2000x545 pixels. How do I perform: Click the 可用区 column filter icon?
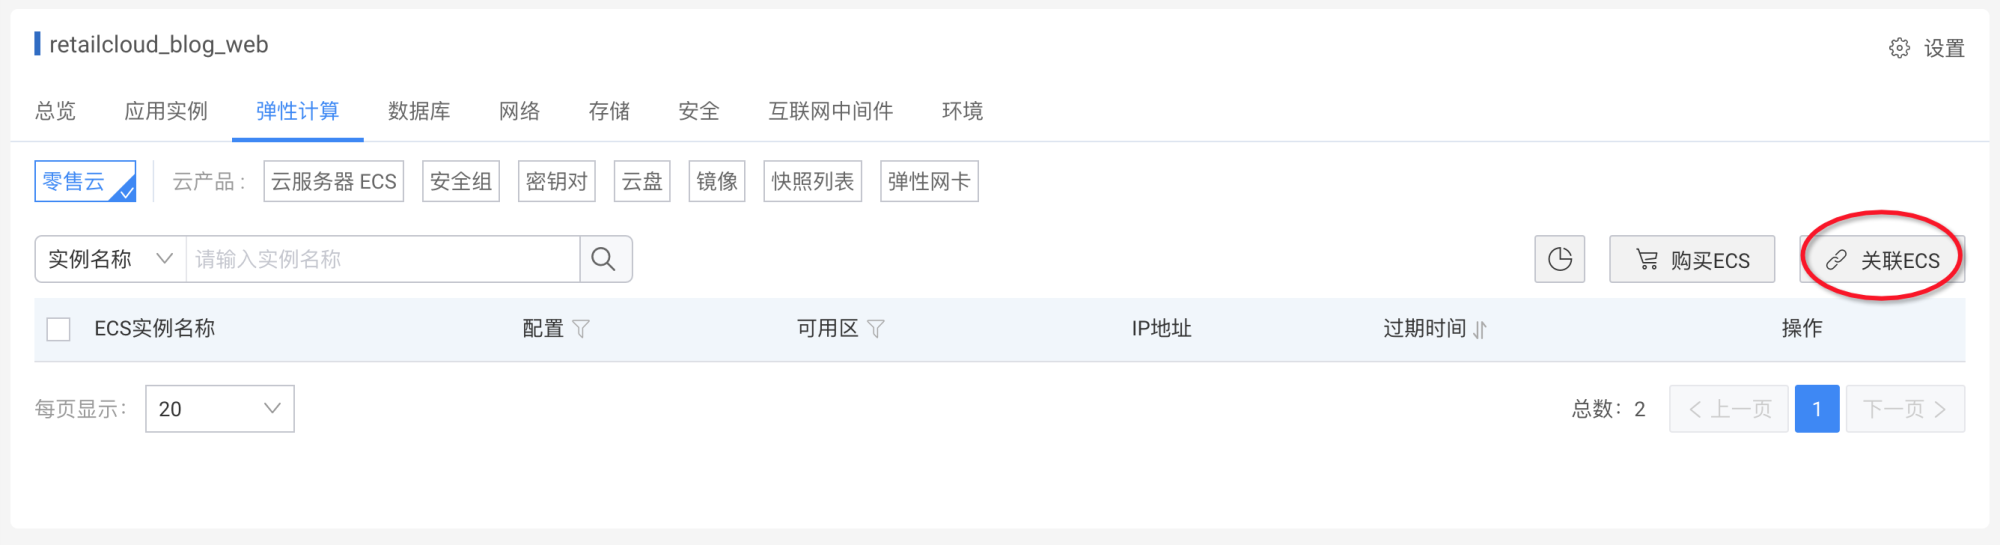click(876, 329)
